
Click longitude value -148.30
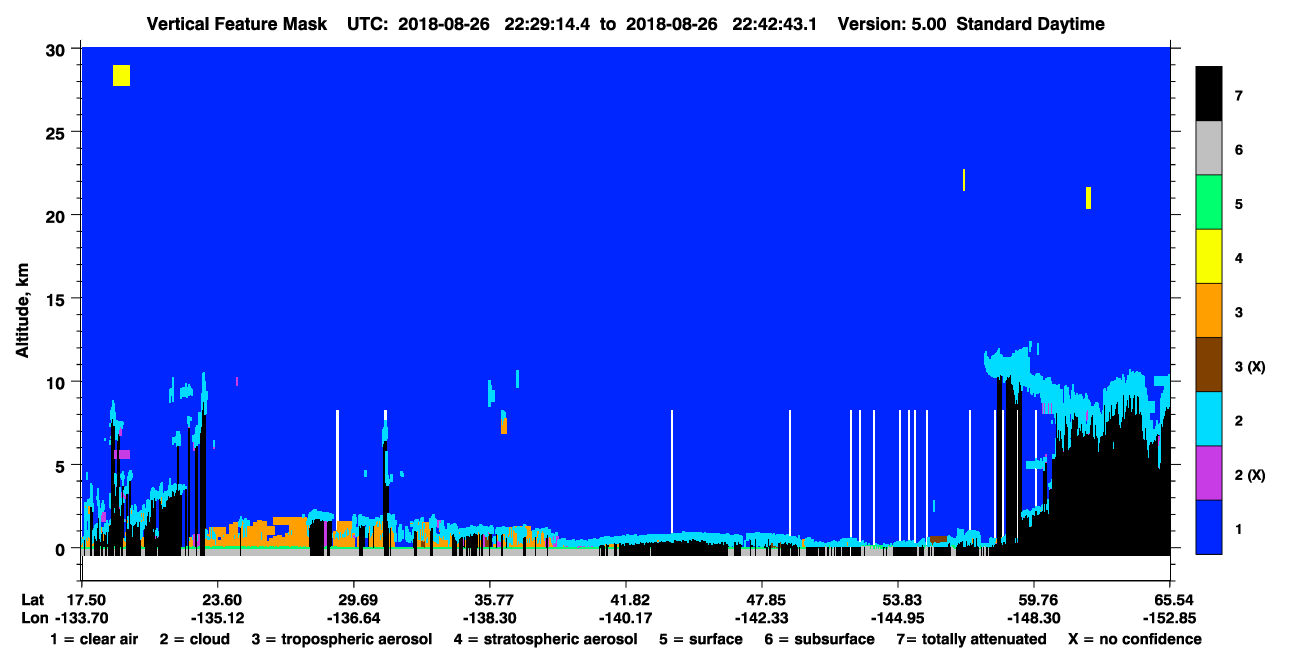[1033, 617]
